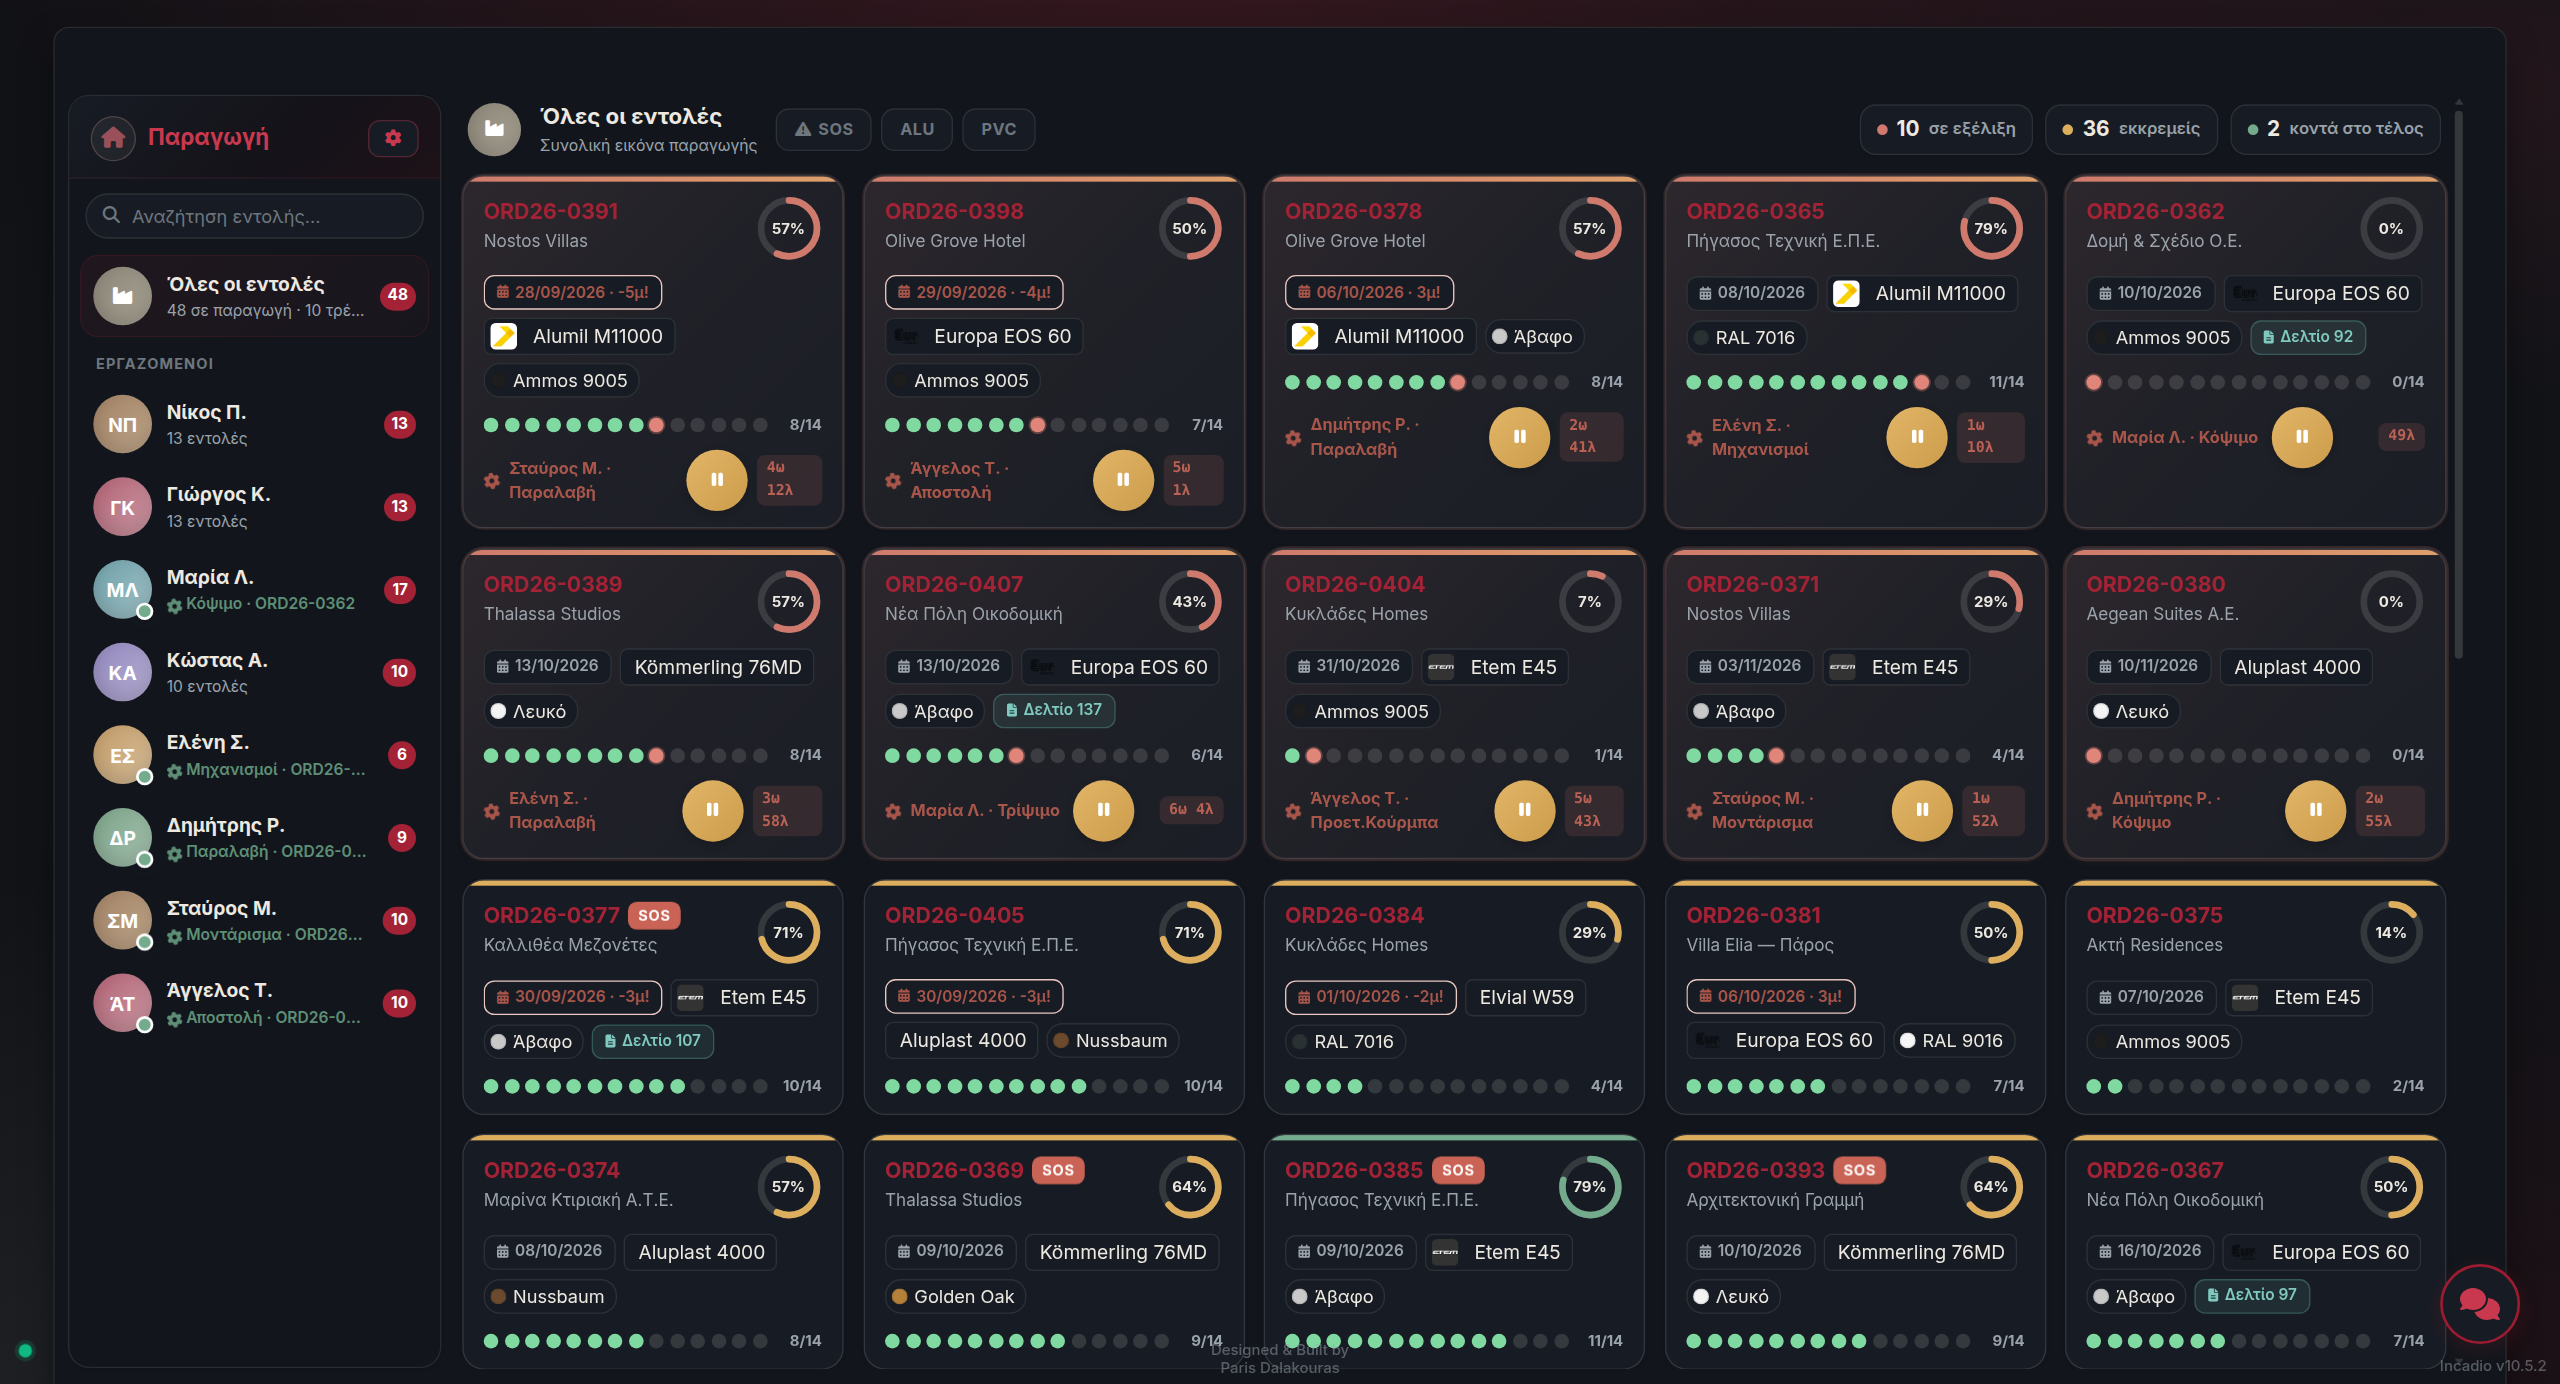
Task: Toggle the ALU filter chip
Action: [x=917, y=129]
